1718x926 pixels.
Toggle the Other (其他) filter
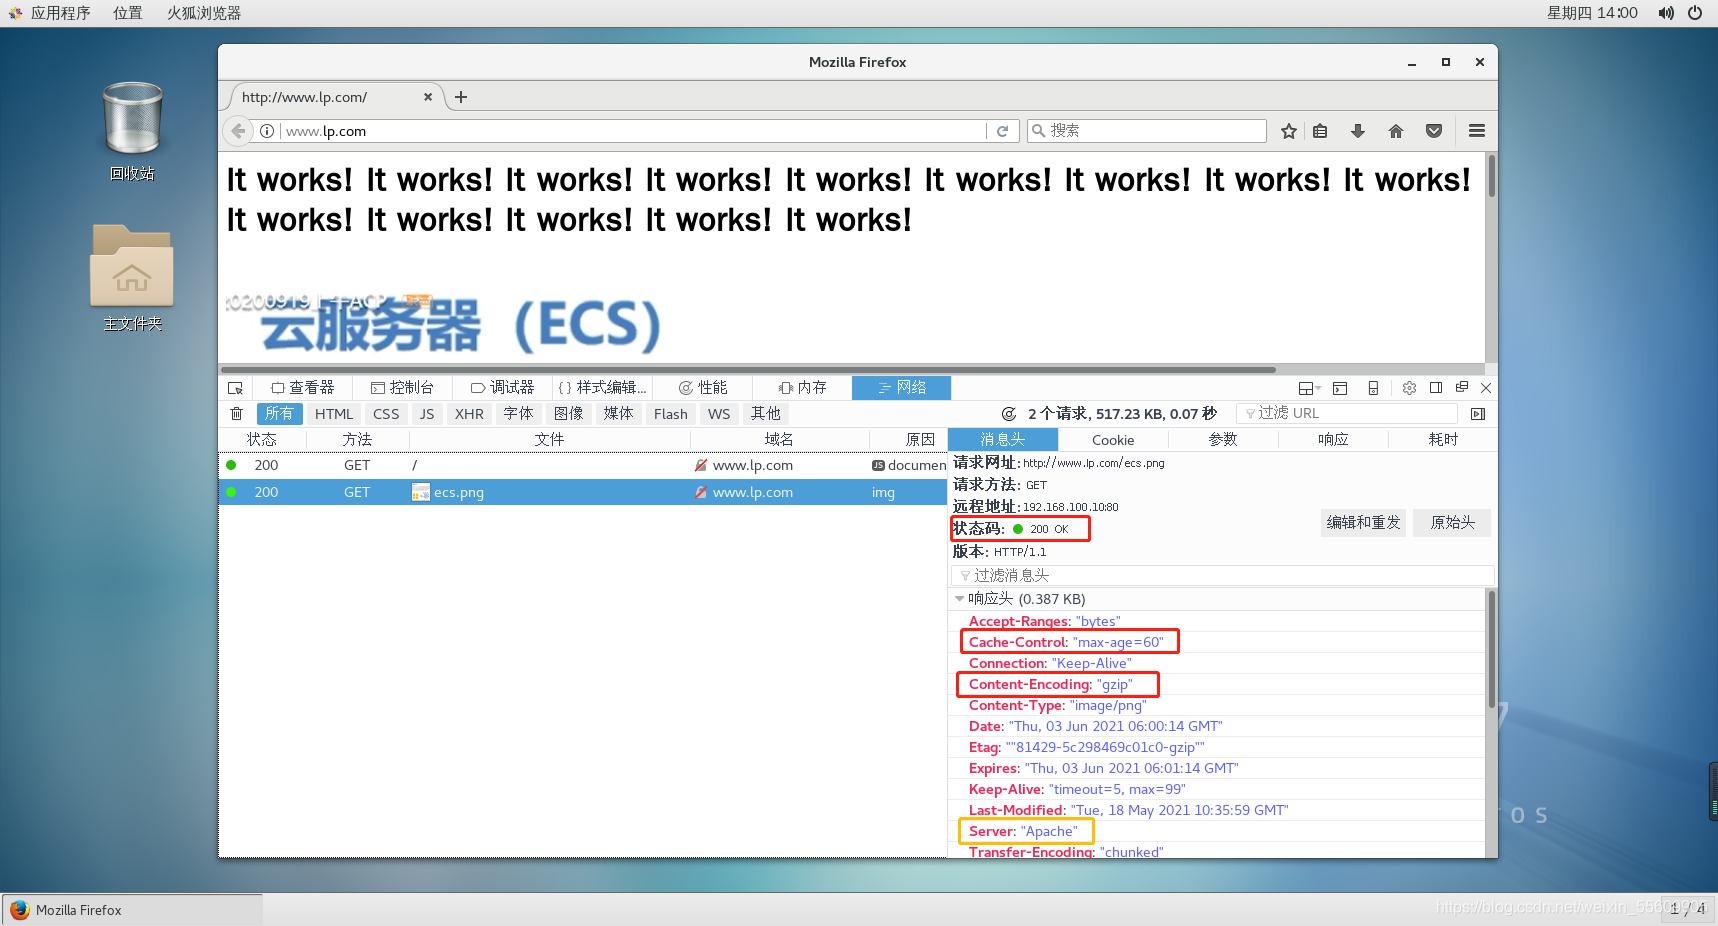coord(766,414)
